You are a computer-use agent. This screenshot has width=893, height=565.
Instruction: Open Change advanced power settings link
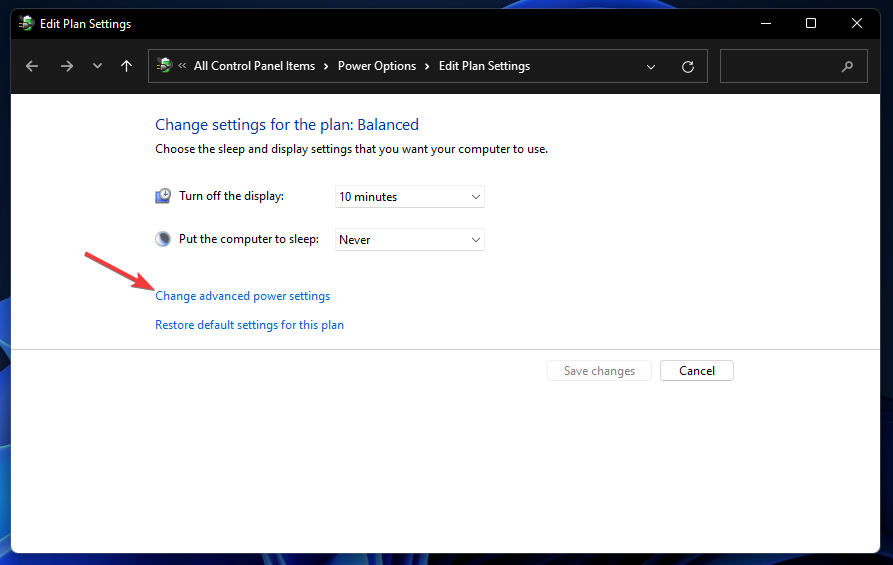pyautogui.click(x=243, y=296)
